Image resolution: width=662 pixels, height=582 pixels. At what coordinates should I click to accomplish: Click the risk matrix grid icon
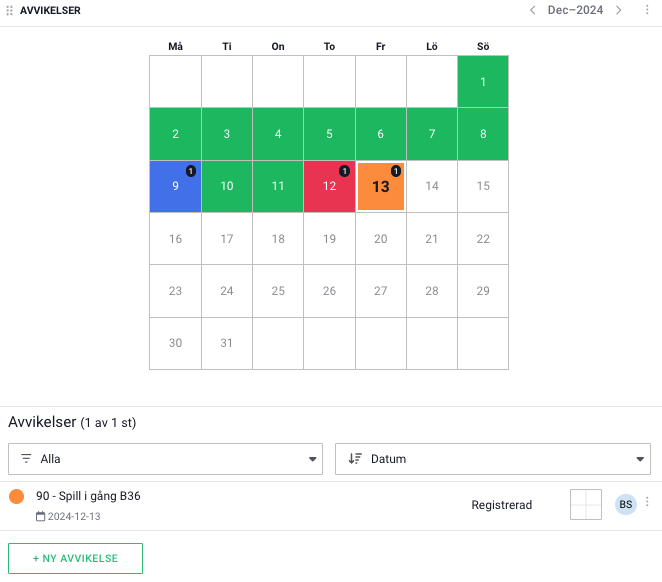tap(586, 505)
